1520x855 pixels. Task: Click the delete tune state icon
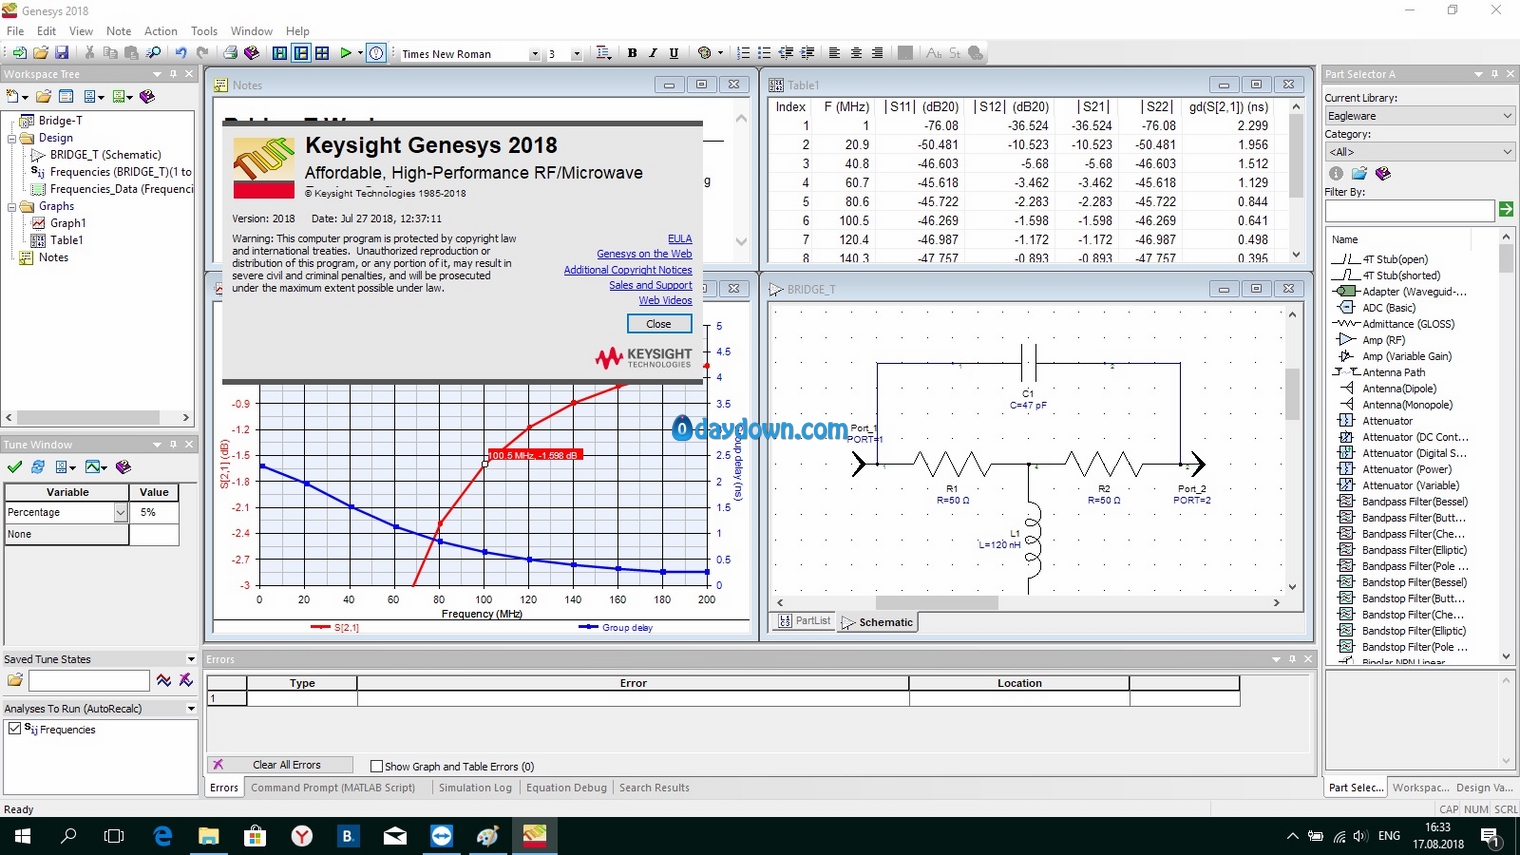(x=186, y=680)
